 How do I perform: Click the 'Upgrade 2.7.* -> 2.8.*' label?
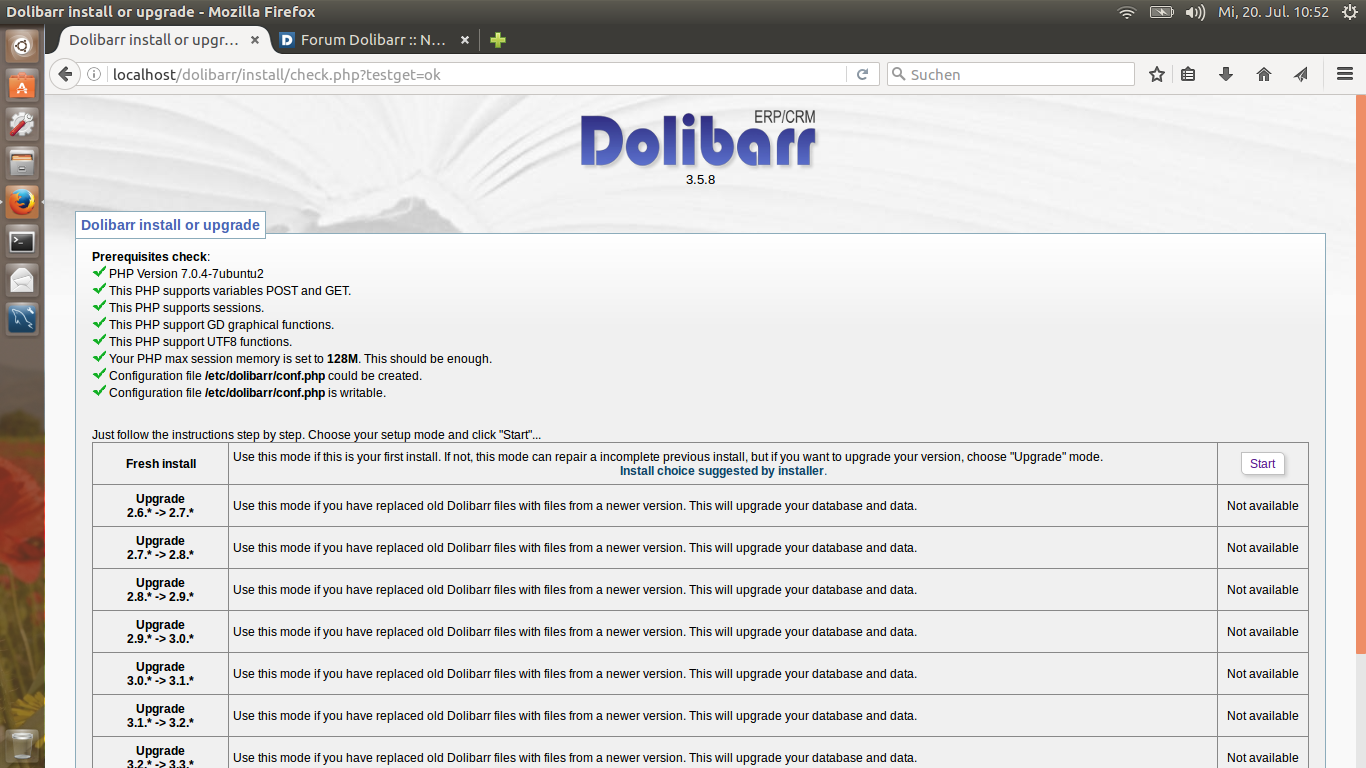[x=161, y=548]
